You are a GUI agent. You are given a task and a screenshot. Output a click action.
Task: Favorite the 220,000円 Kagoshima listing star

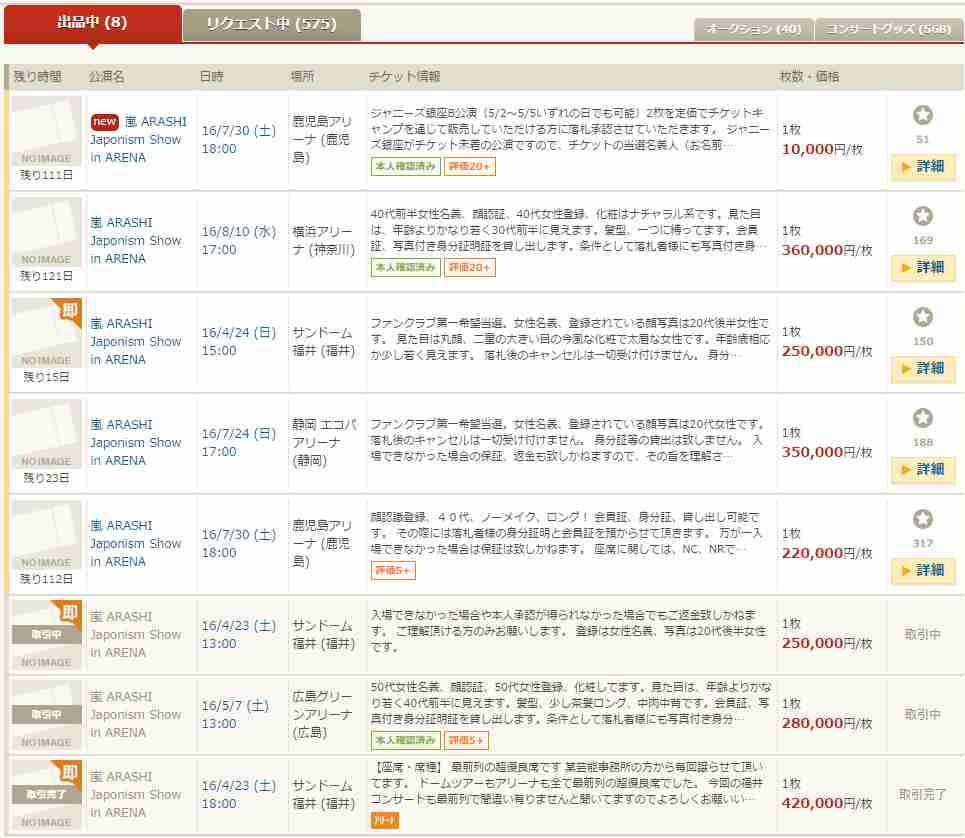[x=922, y=519]
